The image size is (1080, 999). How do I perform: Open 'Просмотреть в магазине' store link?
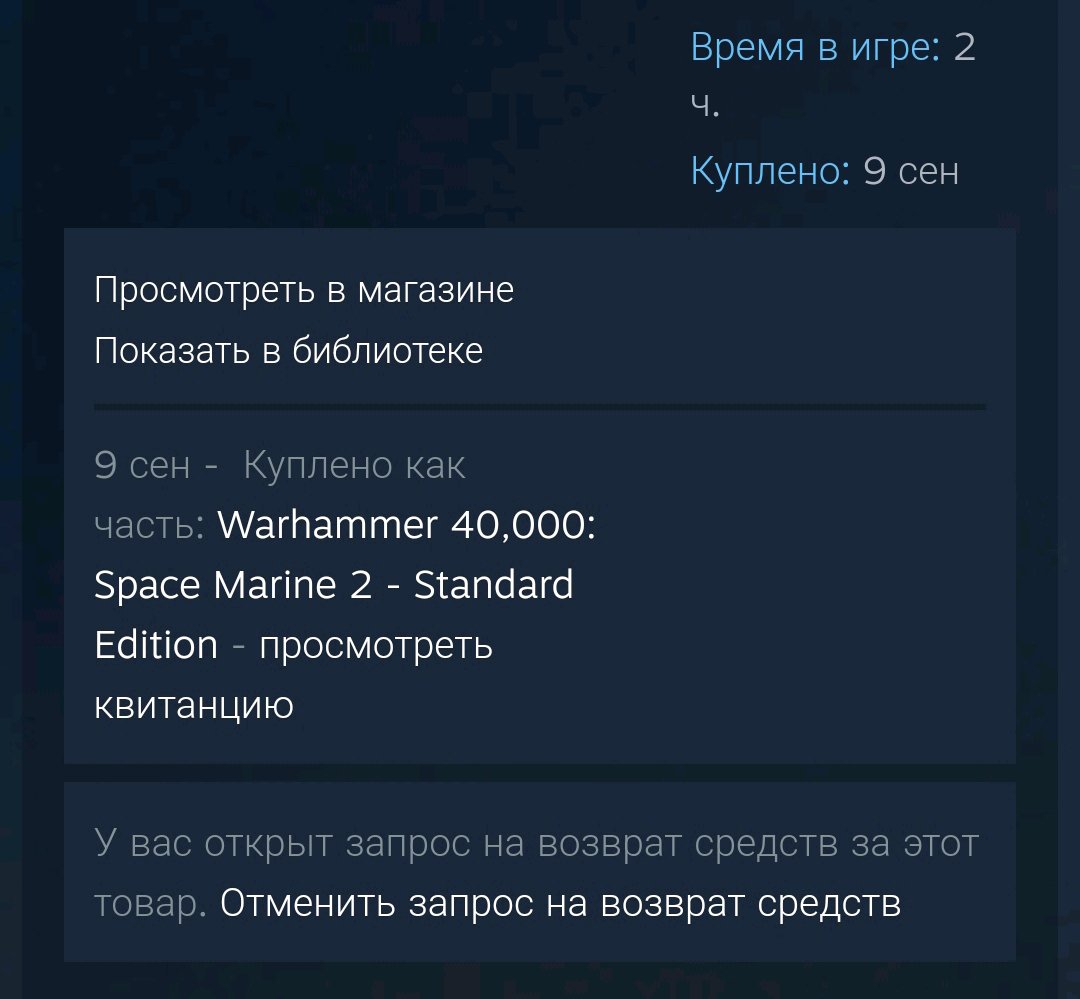coord(304,290)
